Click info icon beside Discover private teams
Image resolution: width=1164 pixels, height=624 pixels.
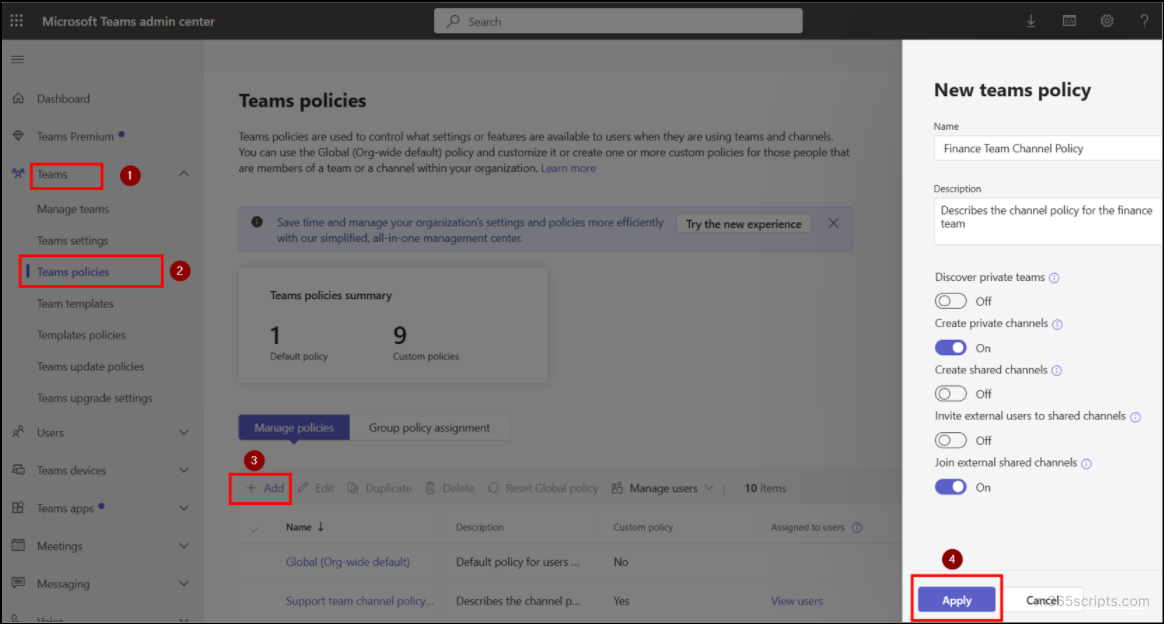pyautogui.click(x=1054, y=277)
